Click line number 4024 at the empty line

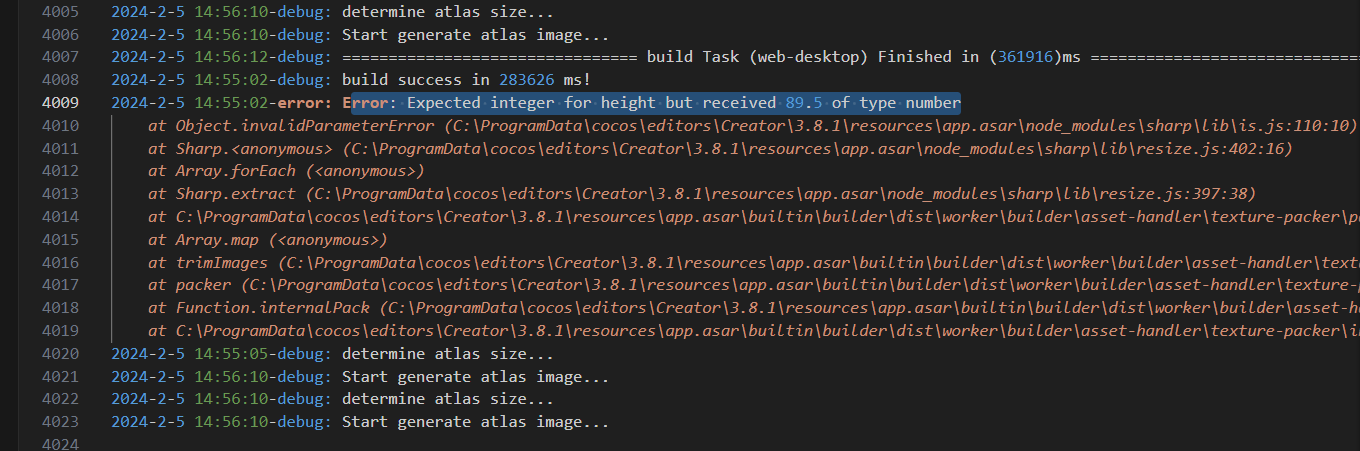[x=62, y=444]
